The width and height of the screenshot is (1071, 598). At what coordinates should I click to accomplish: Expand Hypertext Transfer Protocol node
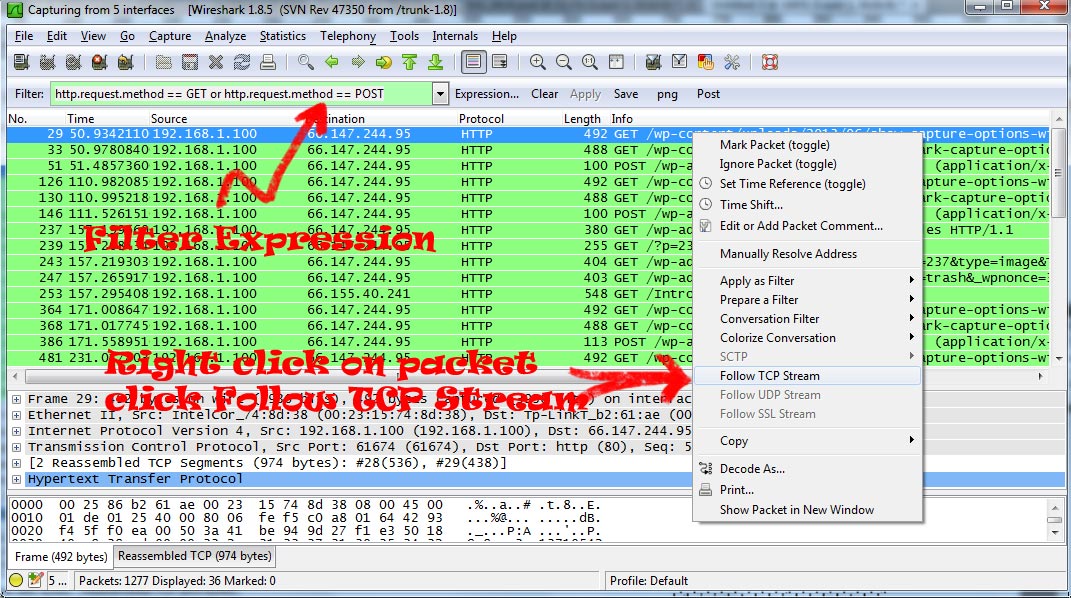[16, 479]
